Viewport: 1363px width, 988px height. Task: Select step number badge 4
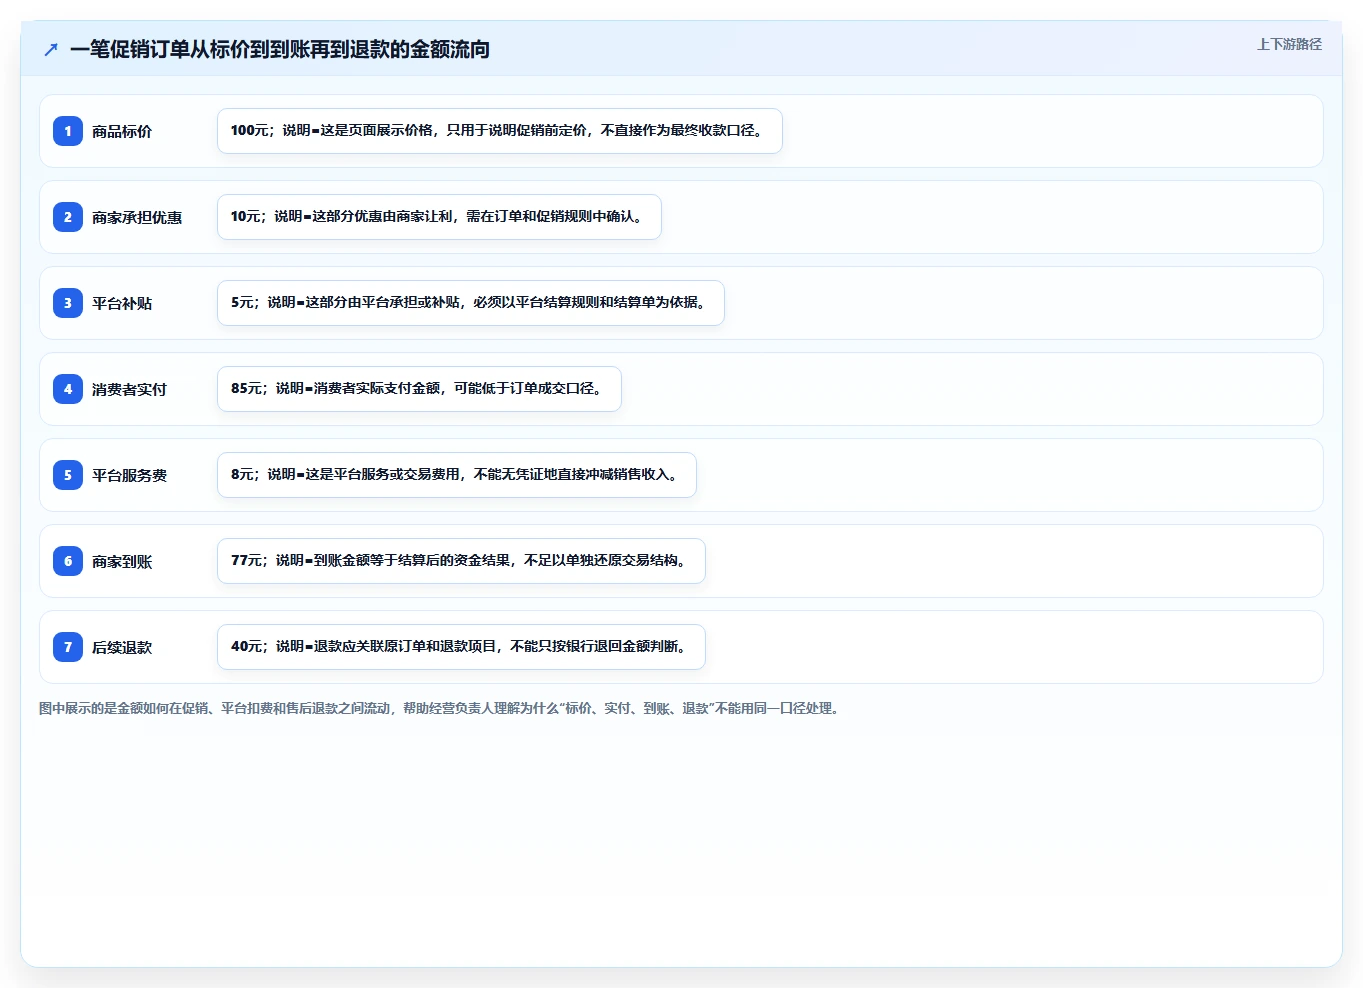click(68, 389)
